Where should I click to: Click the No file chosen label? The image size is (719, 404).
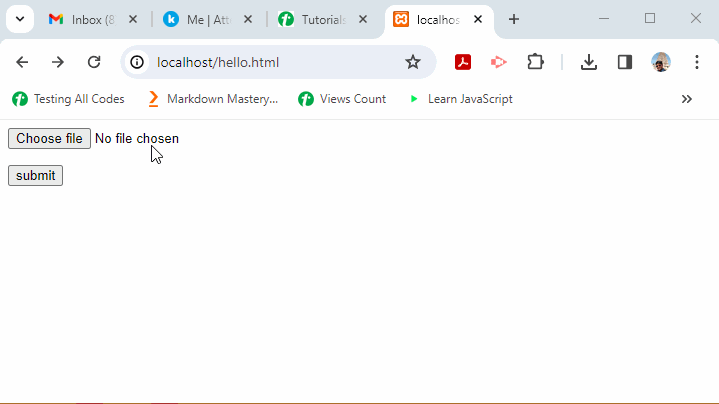point(137,138)
